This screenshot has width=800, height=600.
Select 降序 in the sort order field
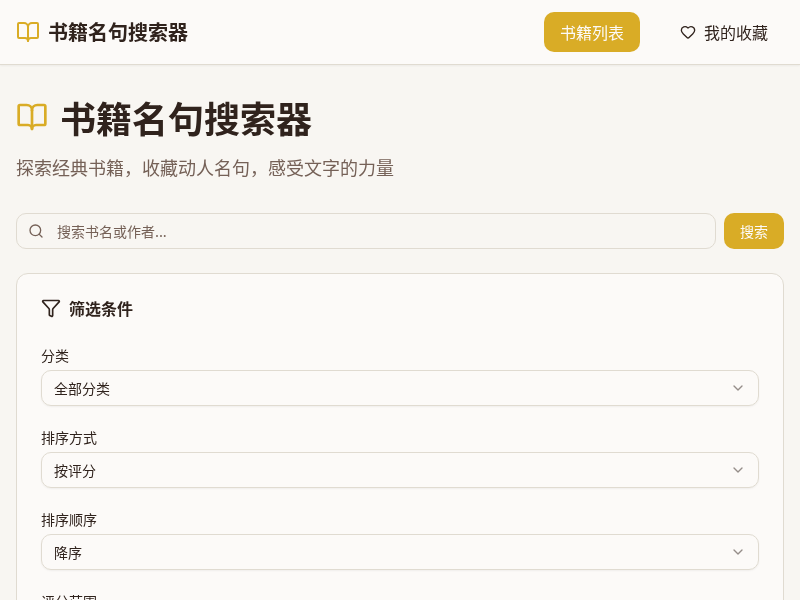point(399,552)
